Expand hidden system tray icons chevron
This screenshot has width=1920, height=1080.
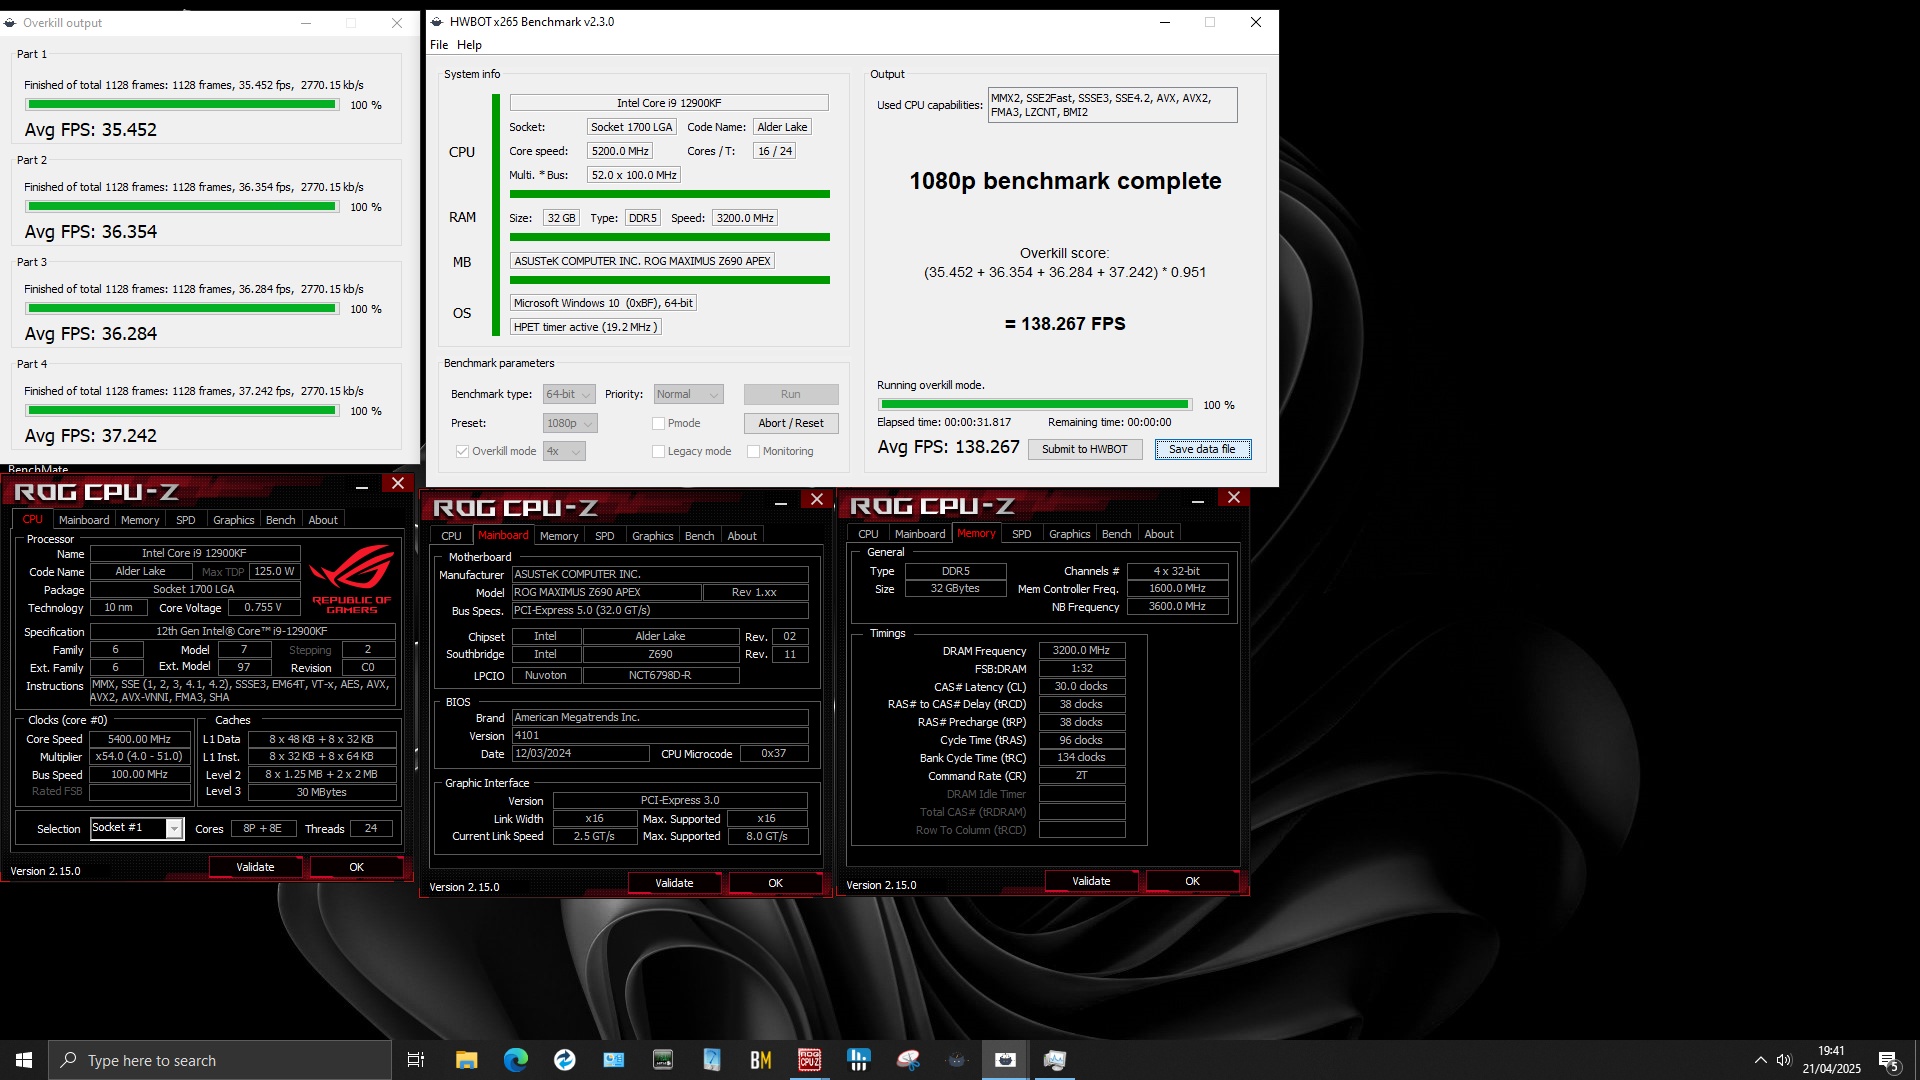click(1760, 1060)
